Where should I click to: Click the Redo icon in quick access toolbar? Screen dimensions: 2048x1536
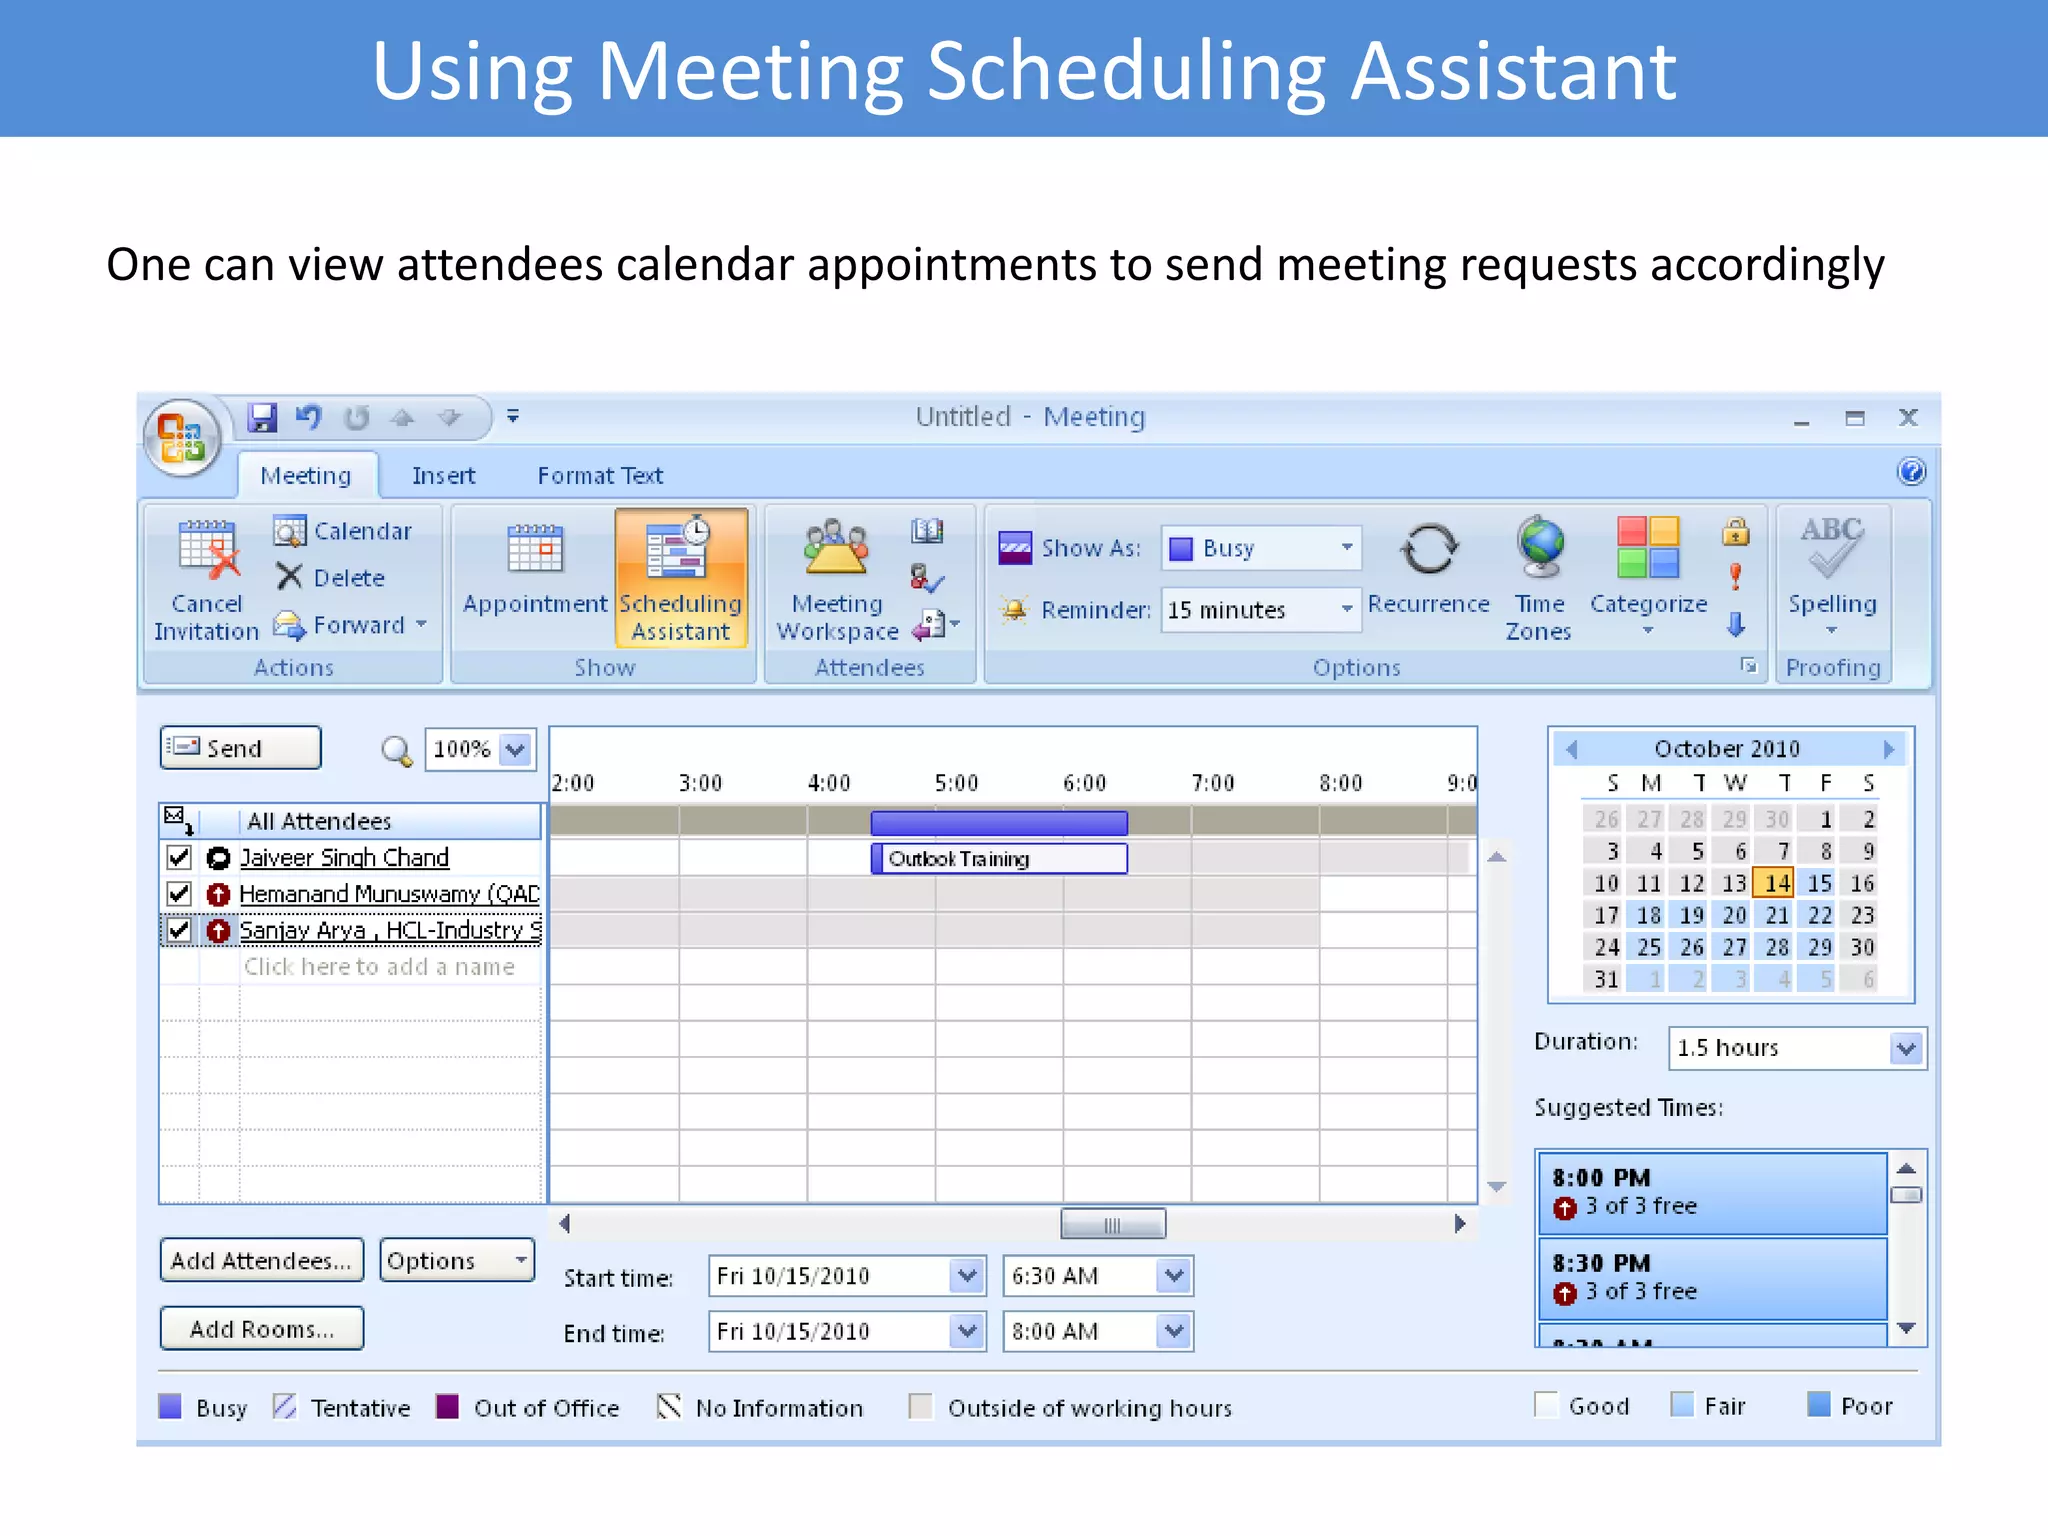357,417
